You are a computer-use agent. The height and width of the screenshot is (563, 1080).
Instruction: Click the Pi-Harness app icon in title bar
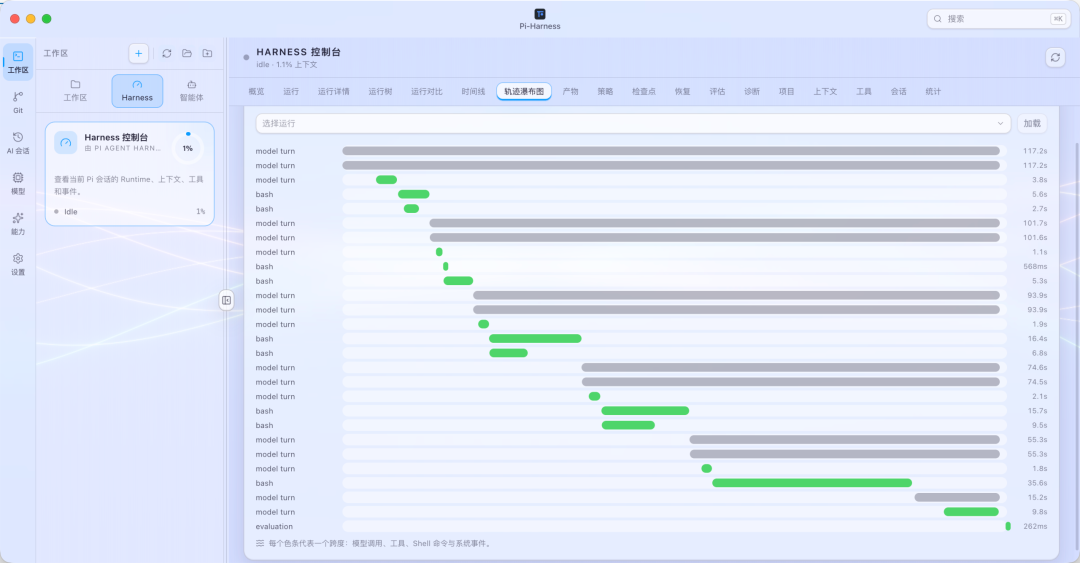pyautogui.click(x=540, y=14)
